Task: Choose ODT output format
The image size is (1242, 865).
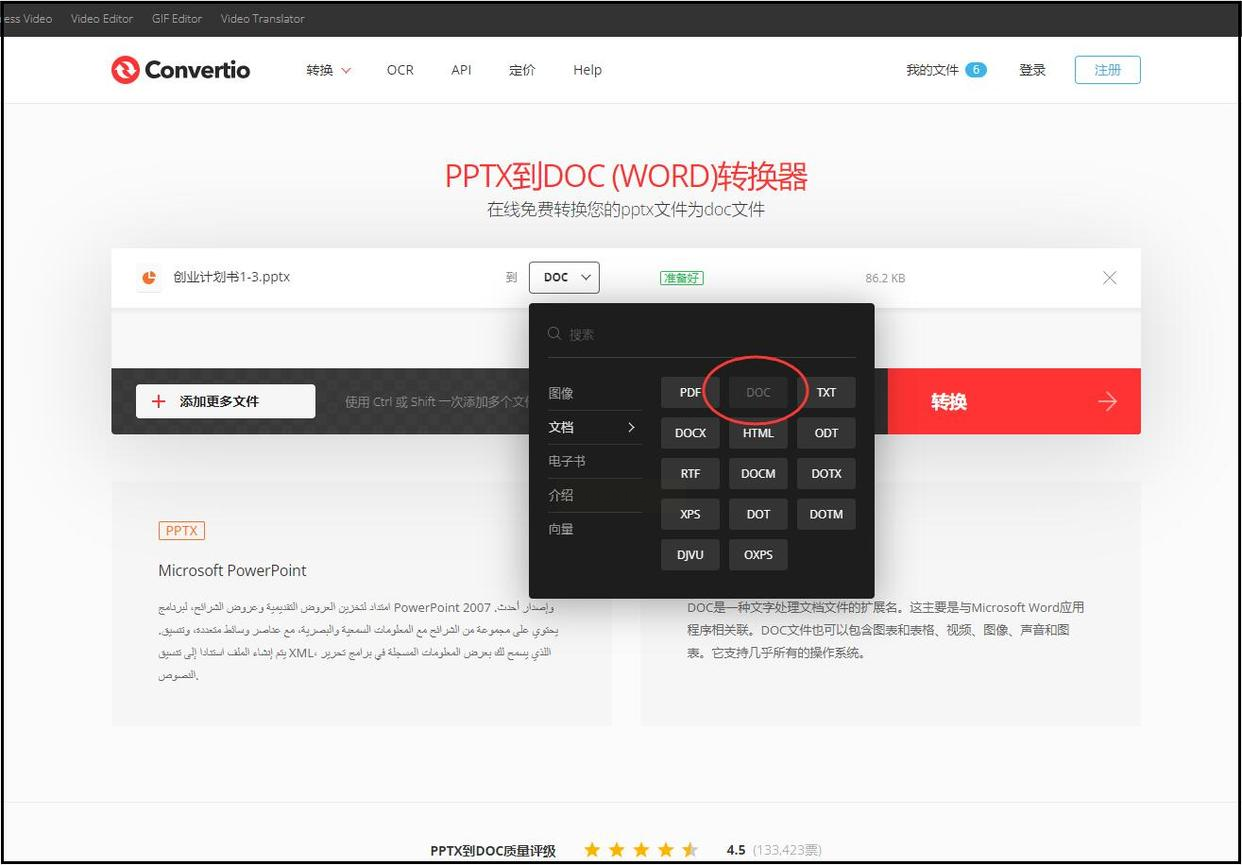Action: 826,433
